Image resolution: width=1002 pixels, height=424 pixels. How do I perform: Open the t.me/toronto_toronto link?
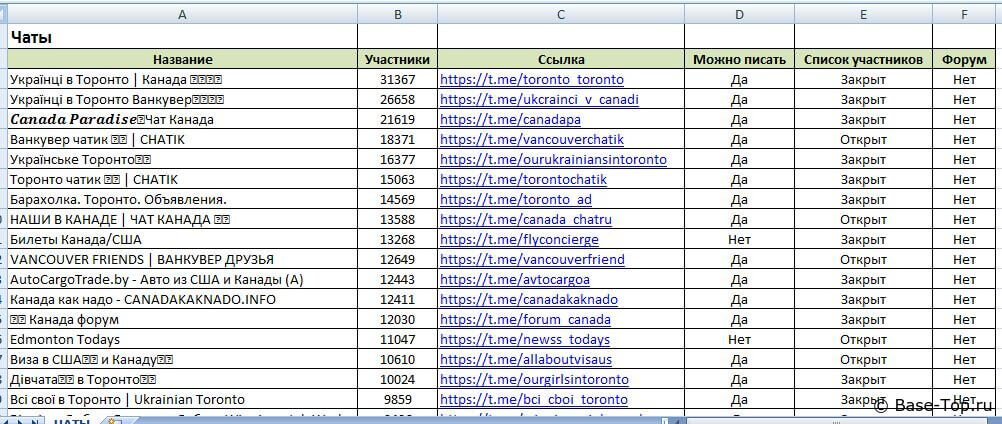531,79
